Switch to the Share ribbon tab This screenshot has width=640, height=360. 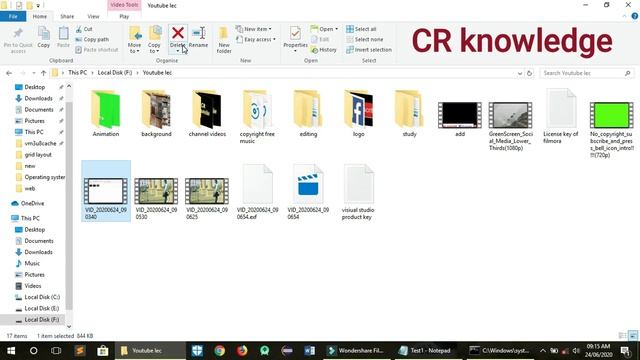click(x=67, y=17)
